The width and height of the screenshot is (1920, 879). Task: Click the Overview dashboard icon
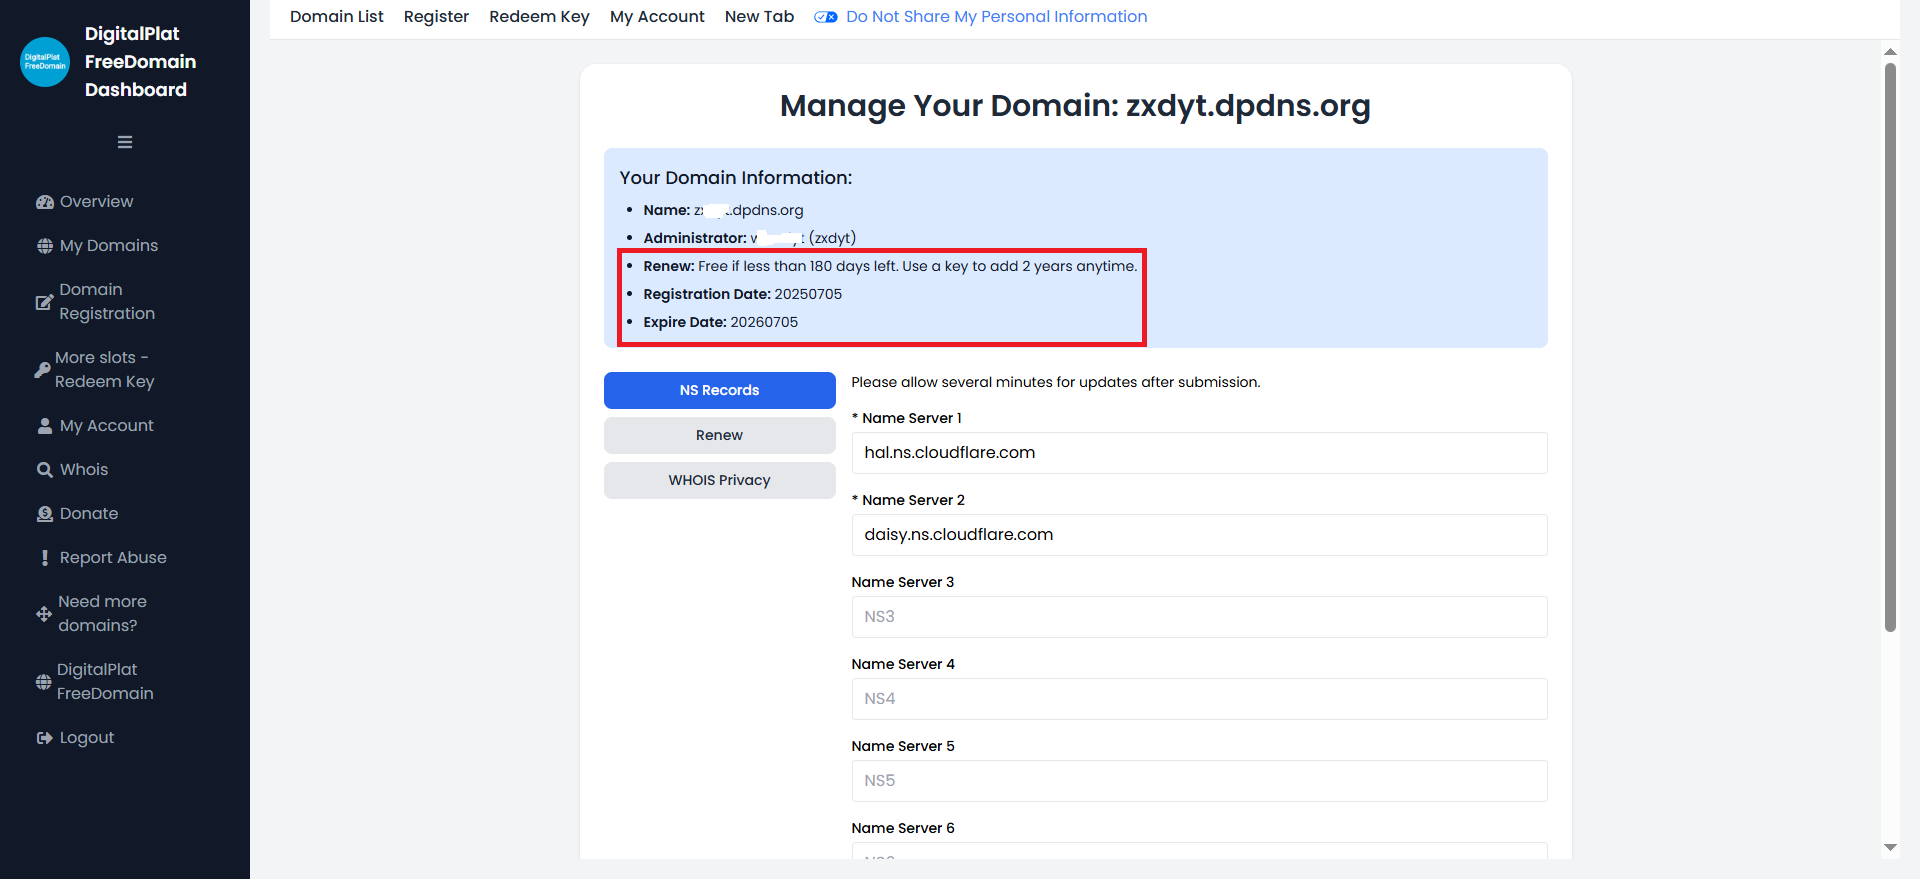pyautogui.click(x=45, y=202)
